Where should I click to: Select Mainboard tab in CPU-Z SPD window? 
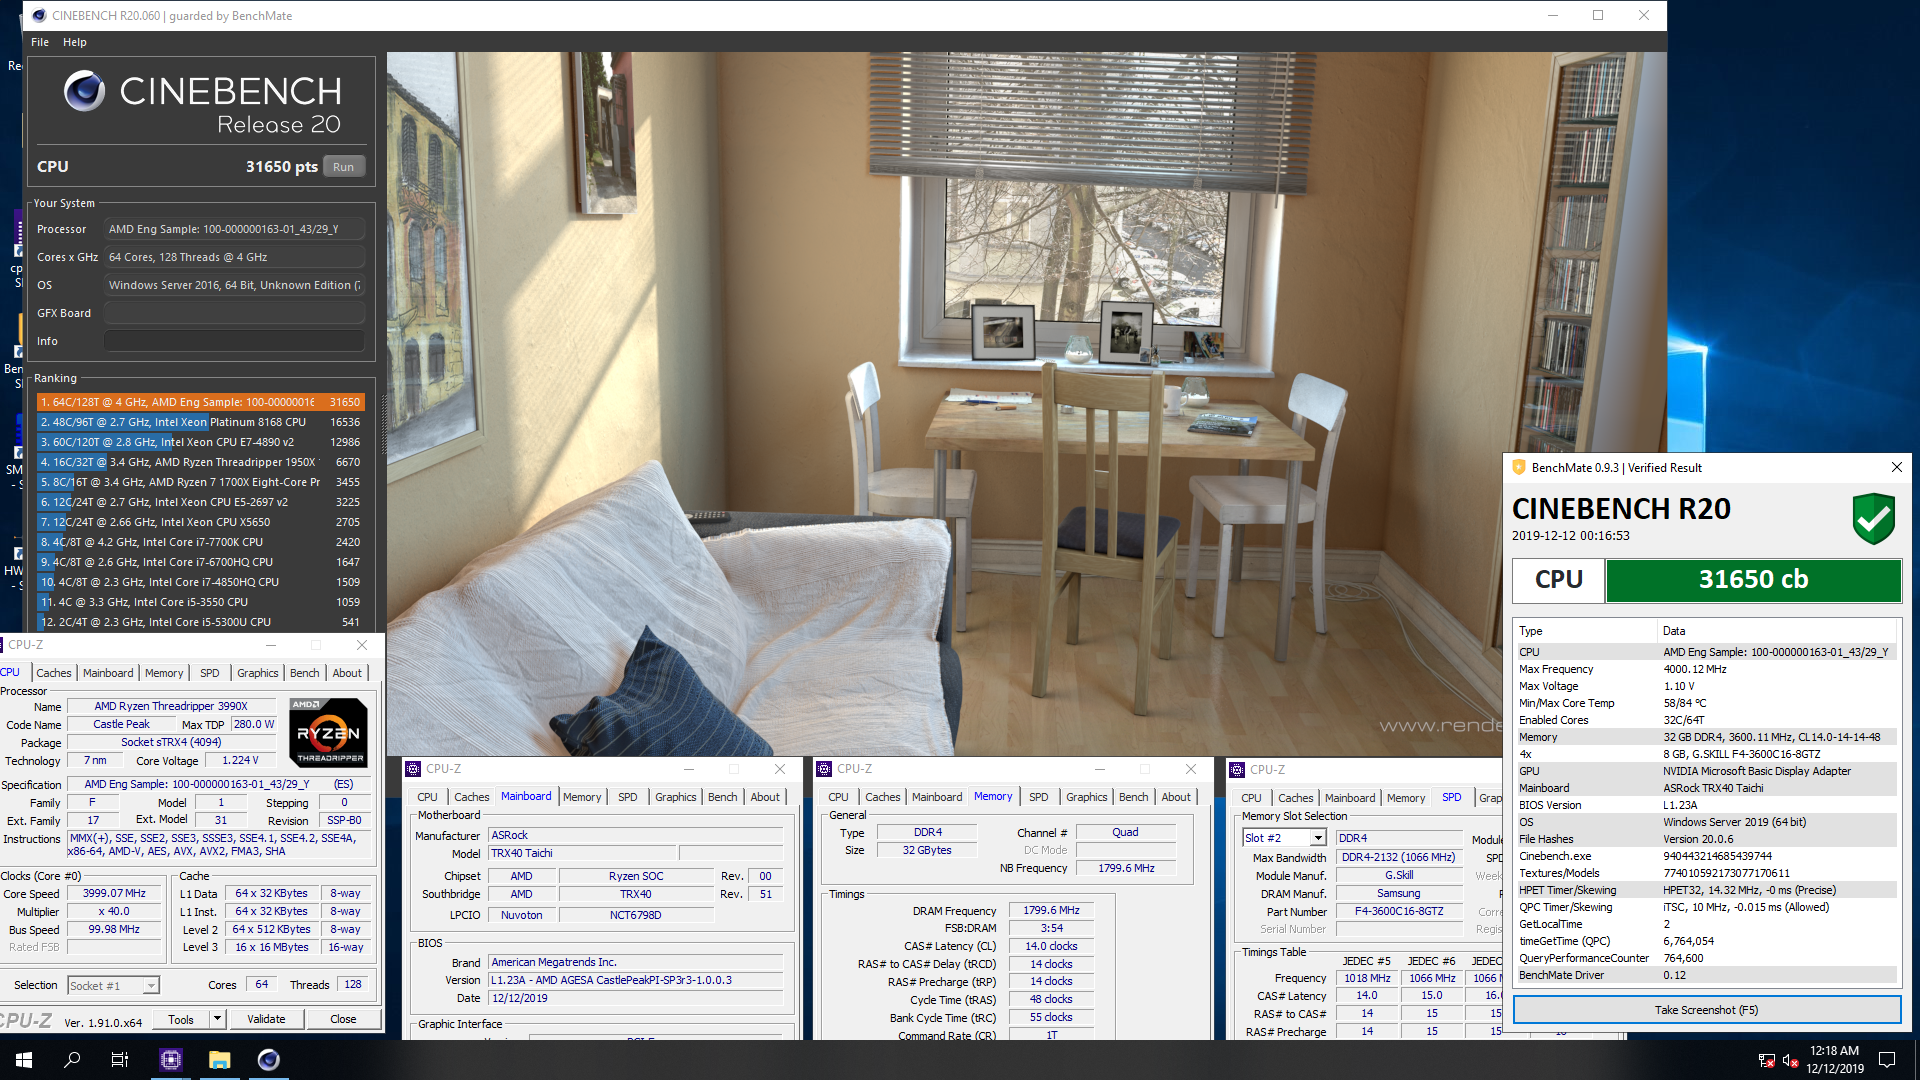coord(1350,798)
